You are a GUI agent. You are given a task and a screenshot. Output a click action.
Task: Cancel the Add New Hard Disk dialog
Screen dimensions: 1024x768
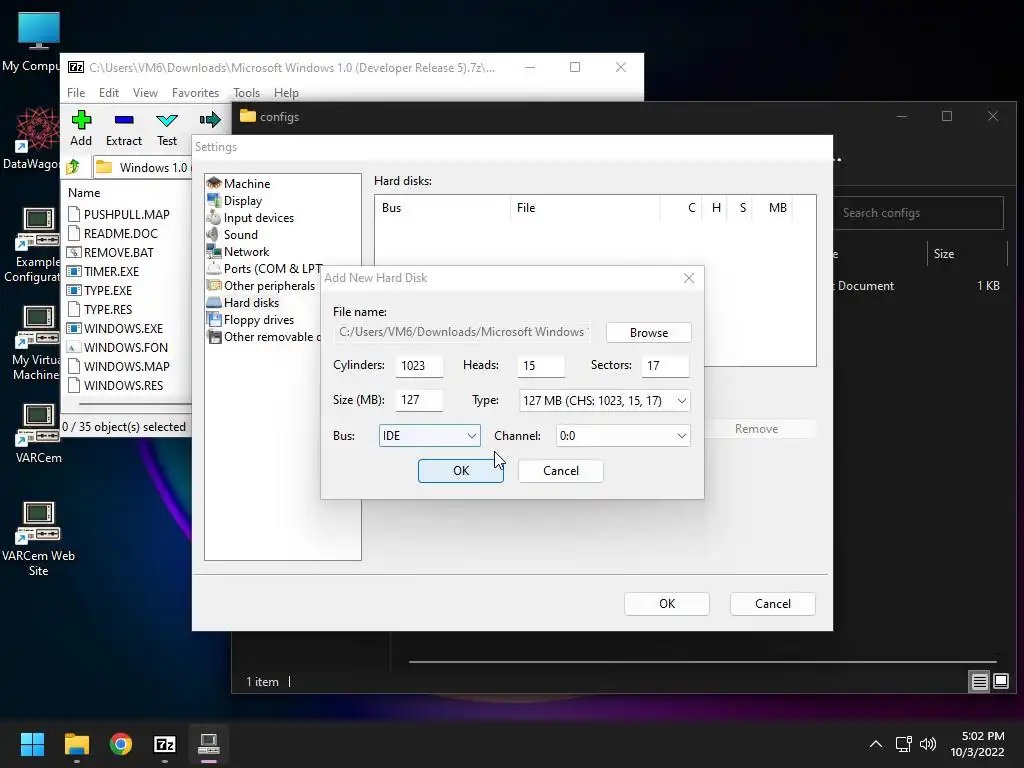pos(560,471)
